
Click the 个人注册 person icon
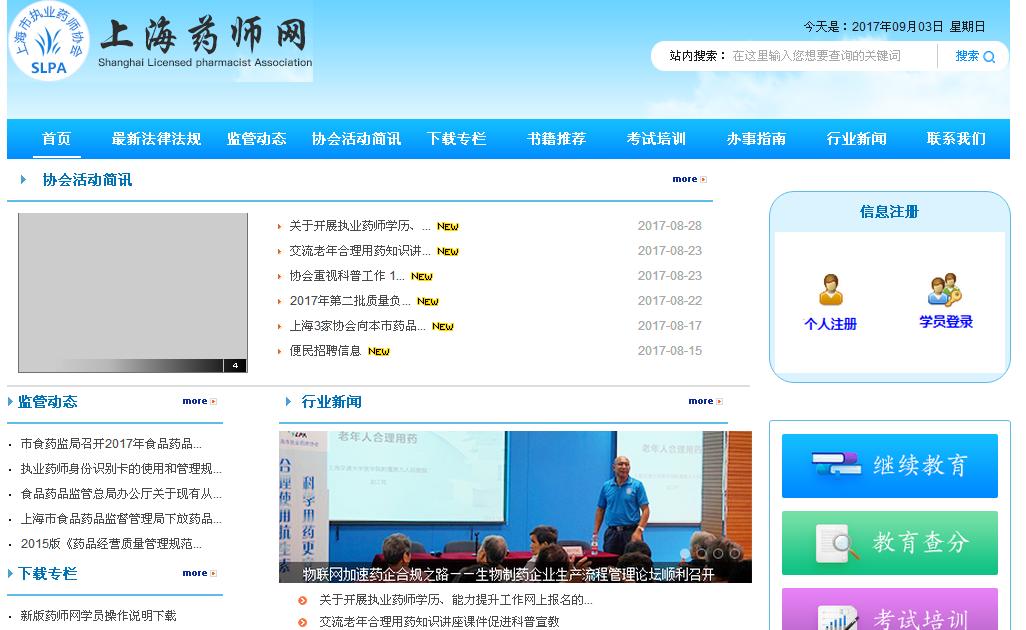point(830,290)
